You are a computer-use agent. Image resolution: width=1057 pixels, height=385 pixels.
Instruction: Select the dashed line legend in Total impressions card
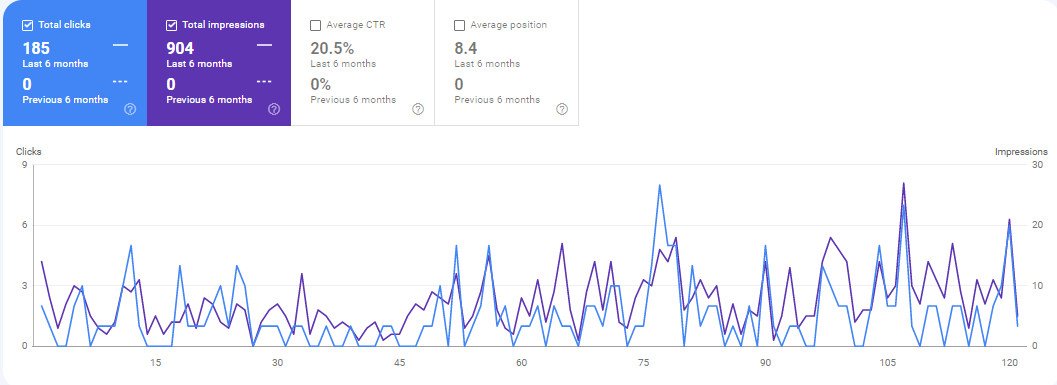[x=264, y=82]
